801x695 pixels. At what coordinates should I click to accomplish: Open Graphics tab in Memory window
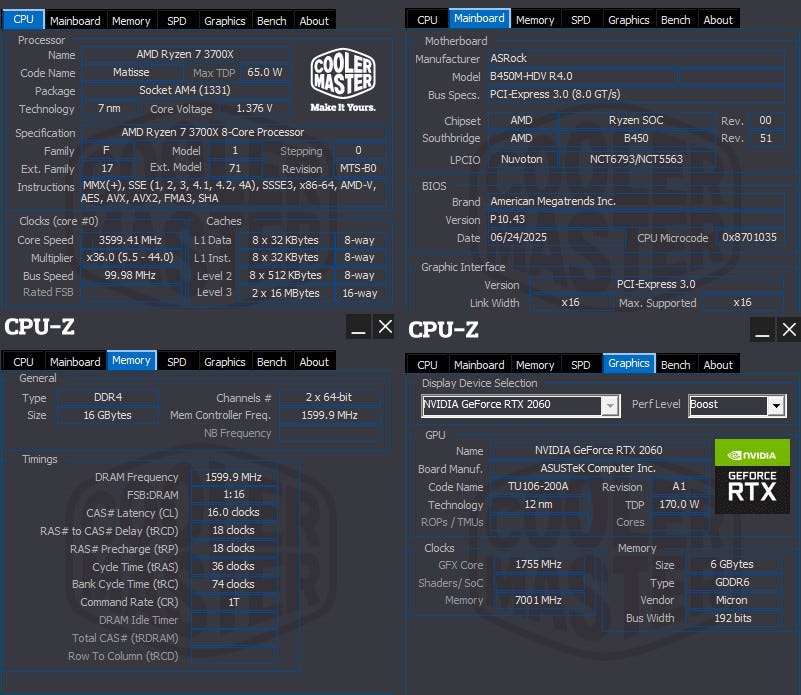coord(225,362)
